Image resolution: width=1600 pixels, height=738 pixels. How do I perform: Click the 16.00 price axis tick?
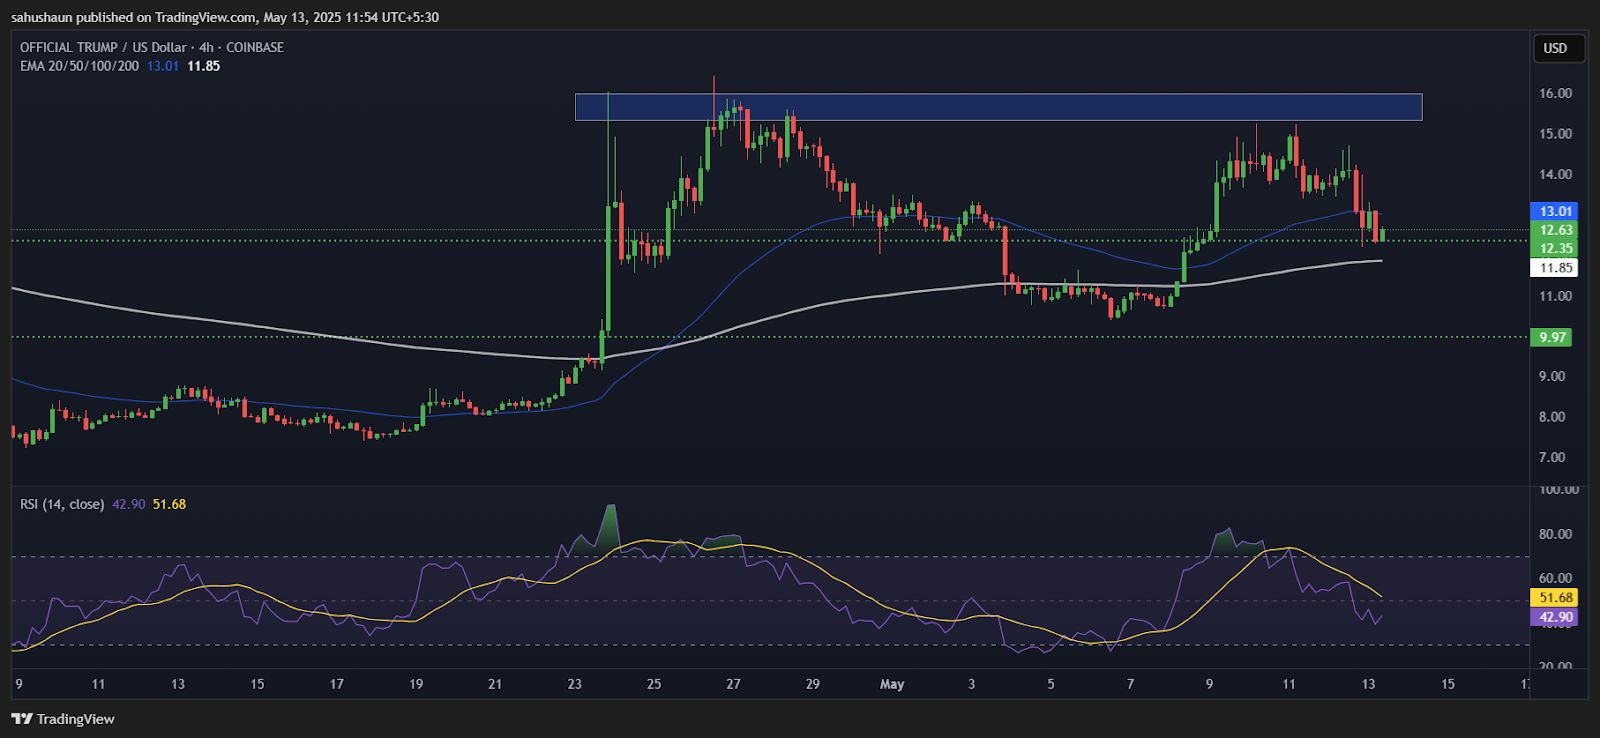[x=1555, y=93]
